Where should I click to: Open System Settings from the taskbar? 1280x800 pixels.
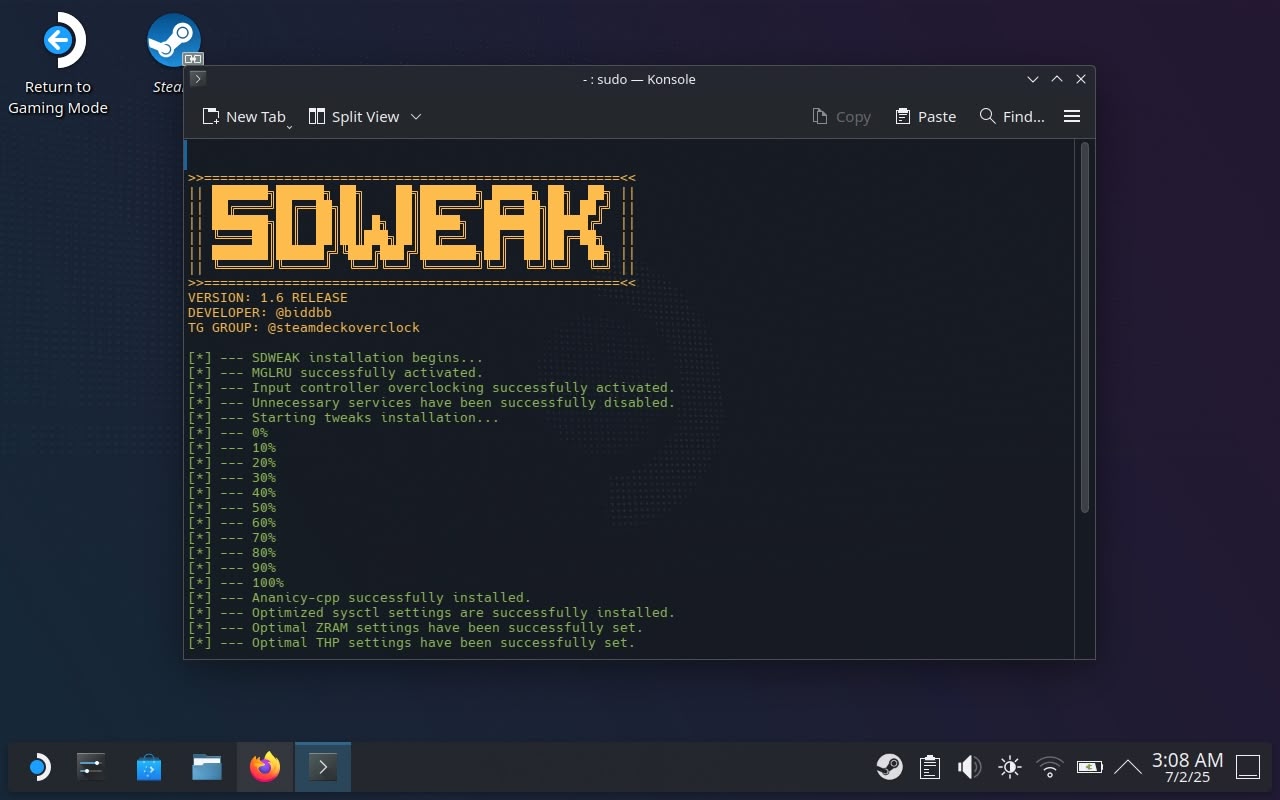click(x=91, y=767)
